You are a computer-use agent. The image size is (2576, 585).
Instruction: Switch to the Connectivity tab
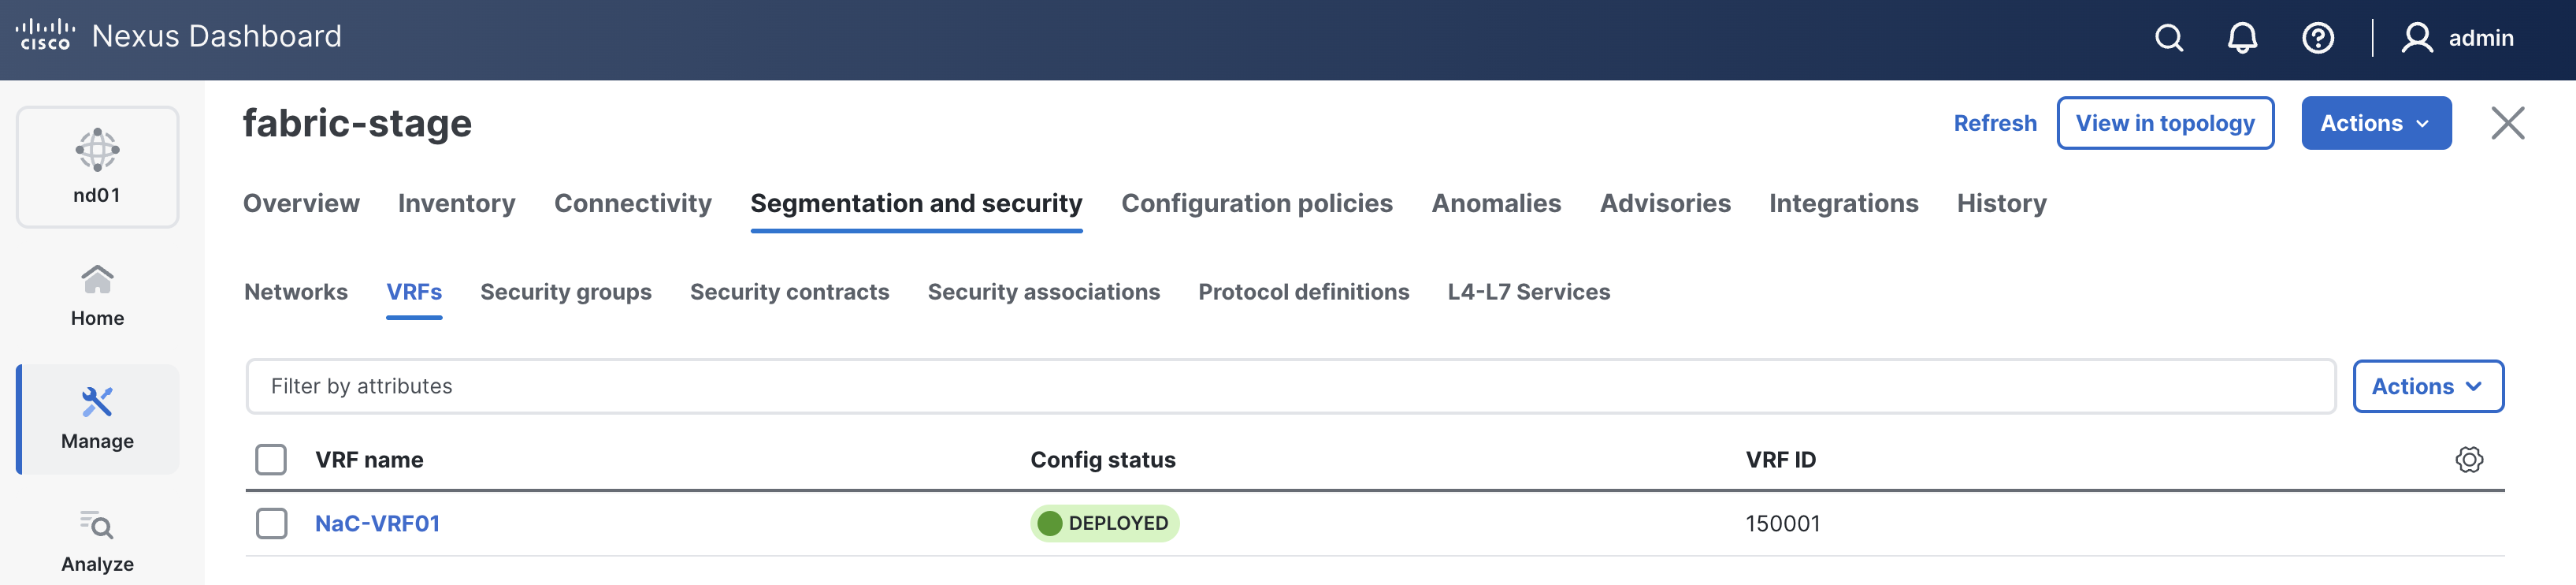point(632,203)
